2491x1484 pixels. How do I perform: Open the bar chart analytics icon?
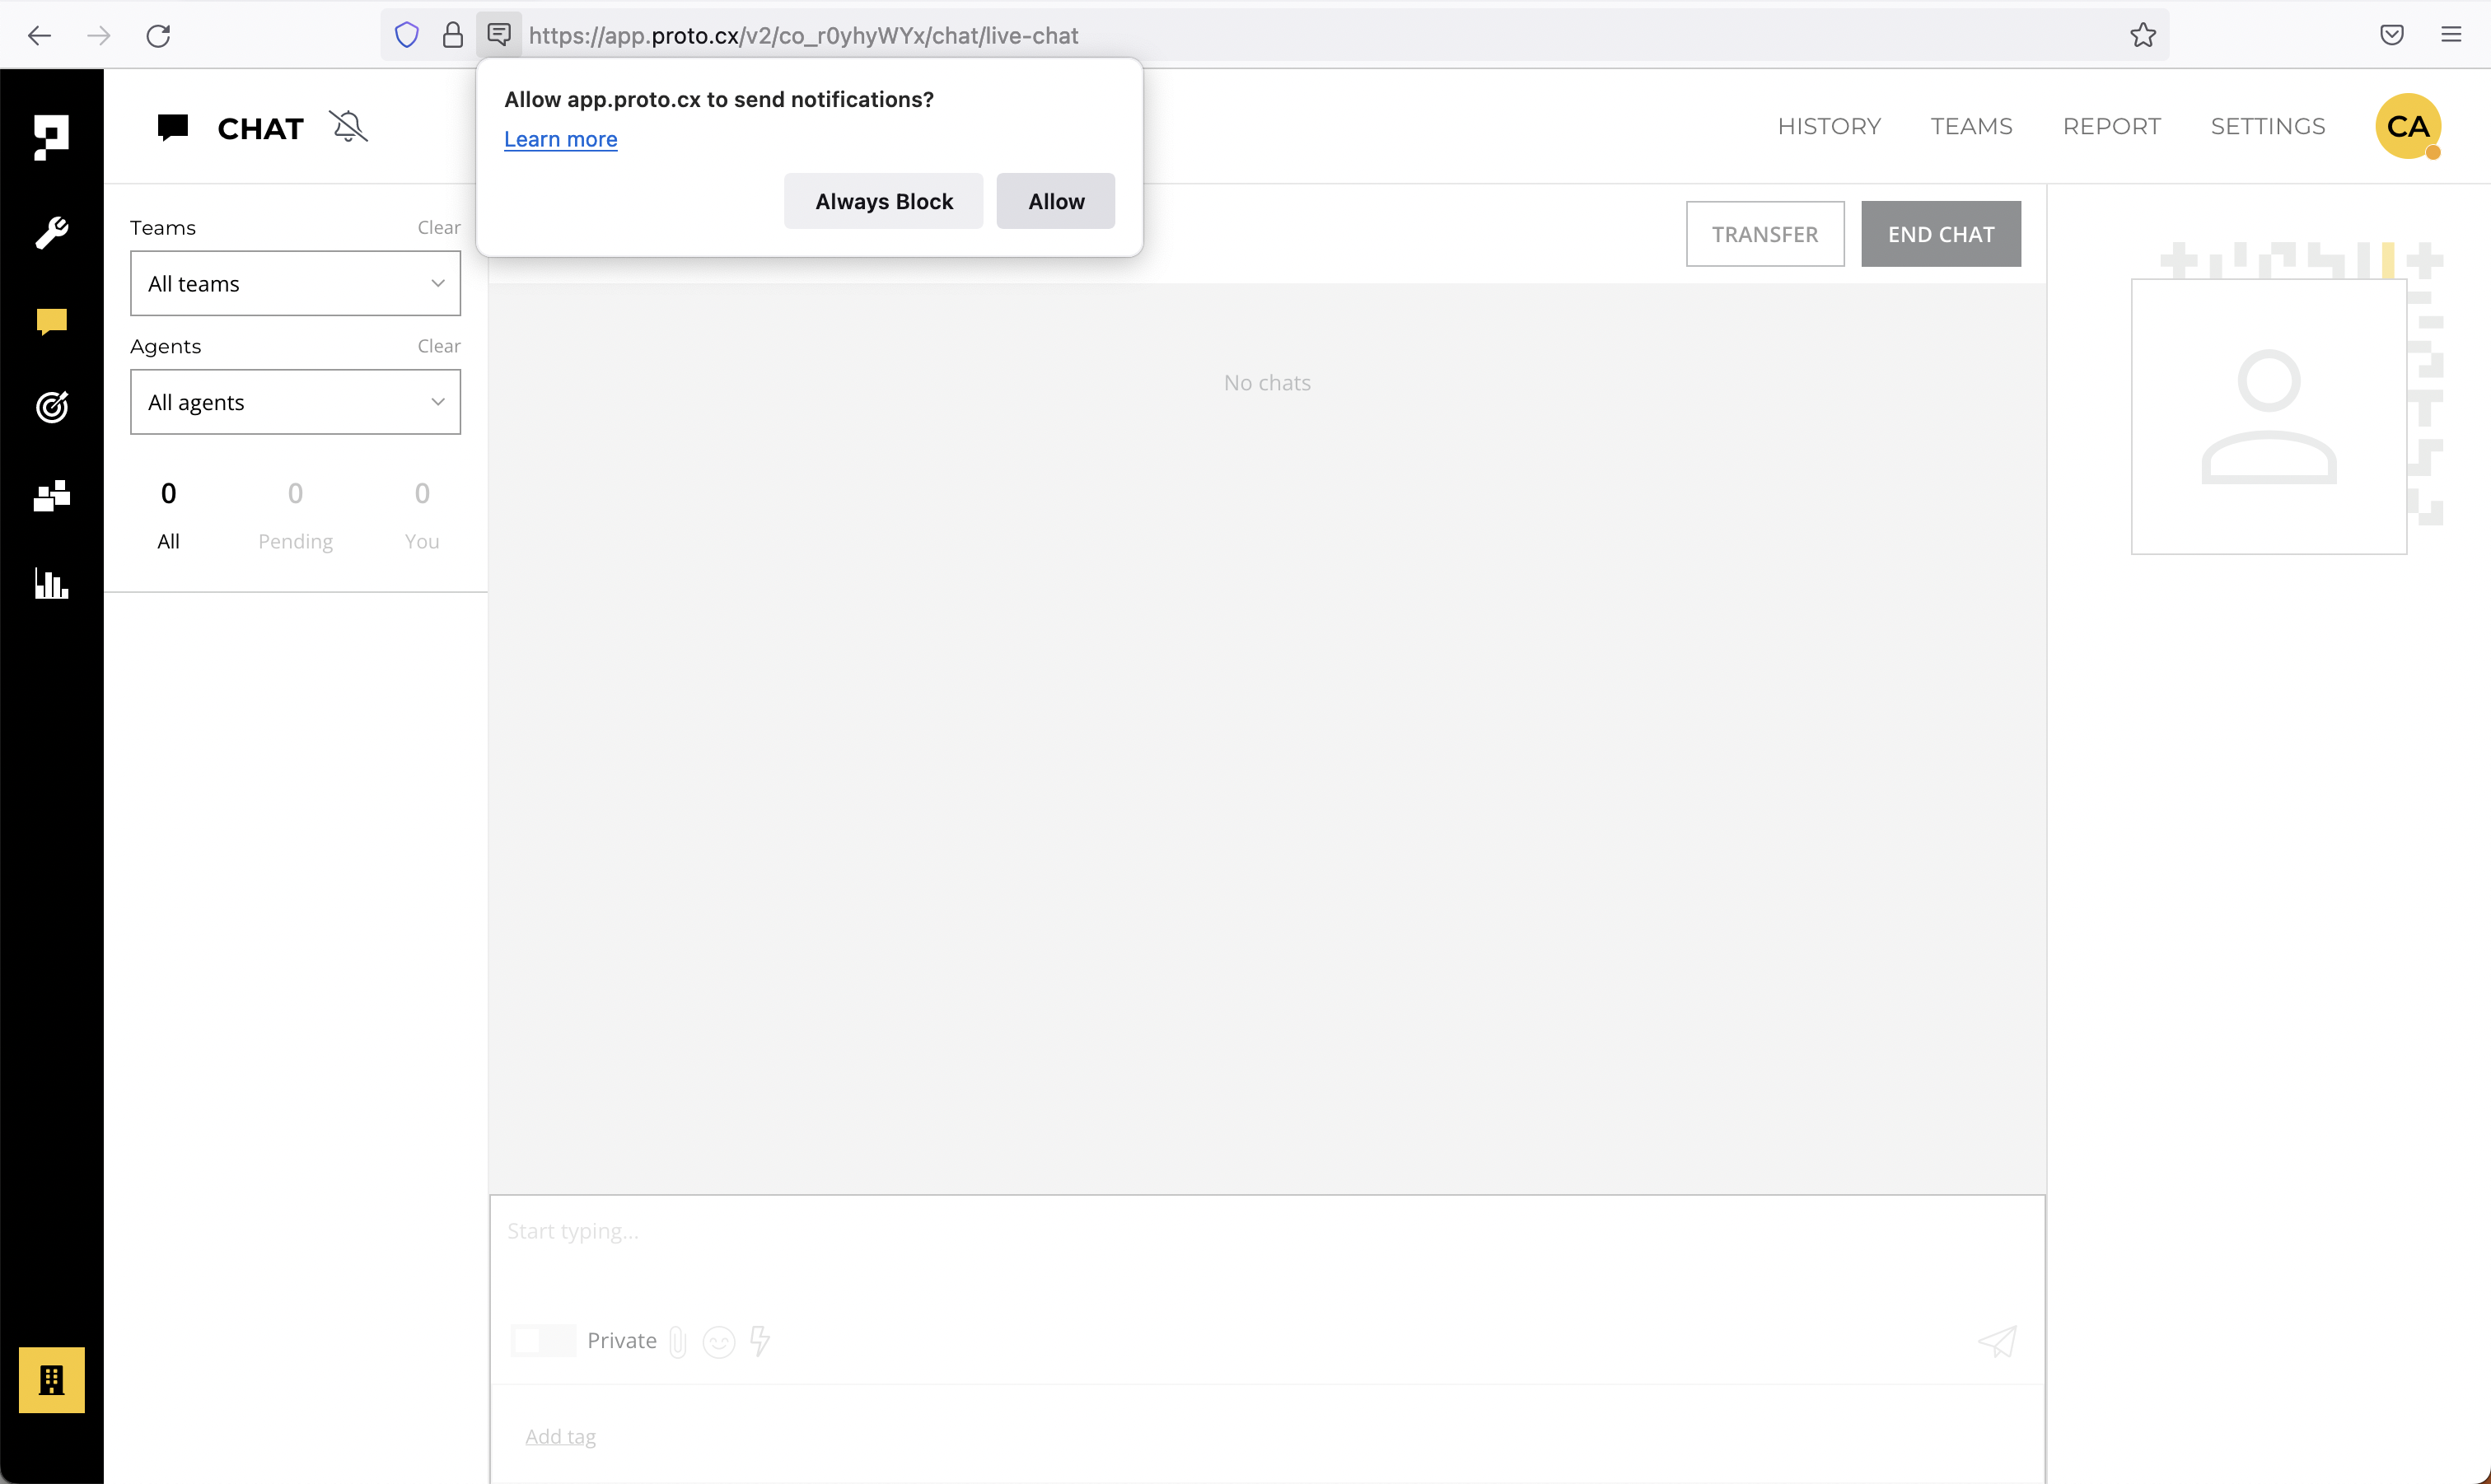point(52,583)
